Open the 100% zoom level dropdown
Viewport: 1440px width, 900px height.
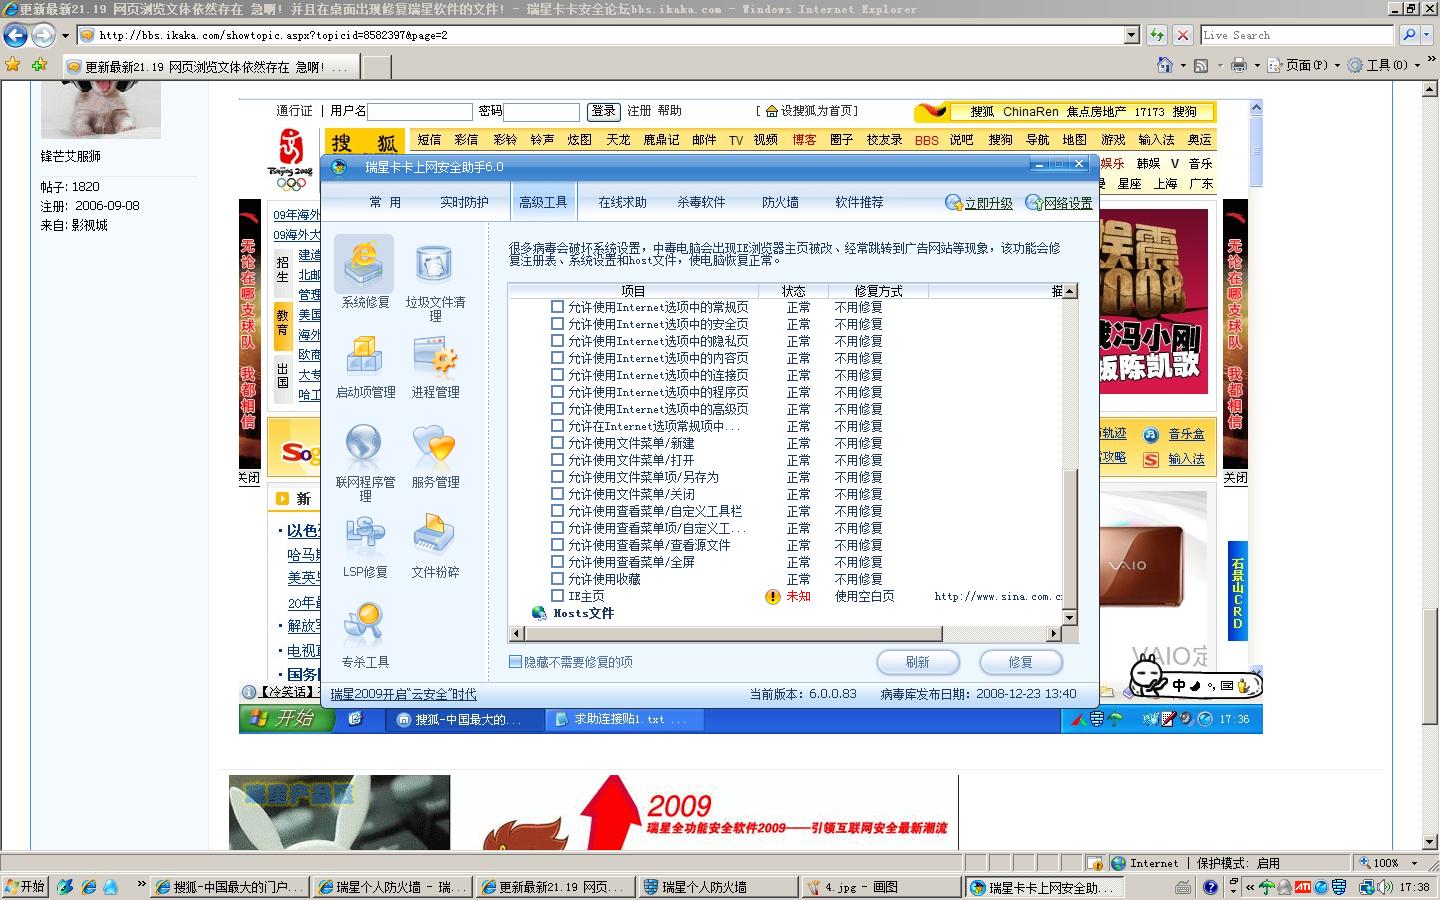[x=1414, y=863]
